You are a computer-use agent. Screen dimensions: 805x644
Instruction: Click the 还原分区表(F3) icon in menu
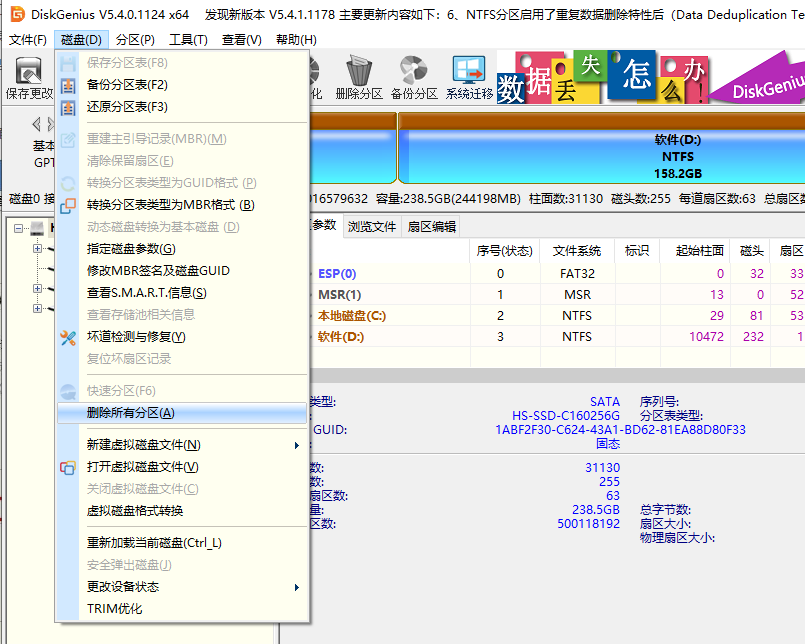pos(67,107)
